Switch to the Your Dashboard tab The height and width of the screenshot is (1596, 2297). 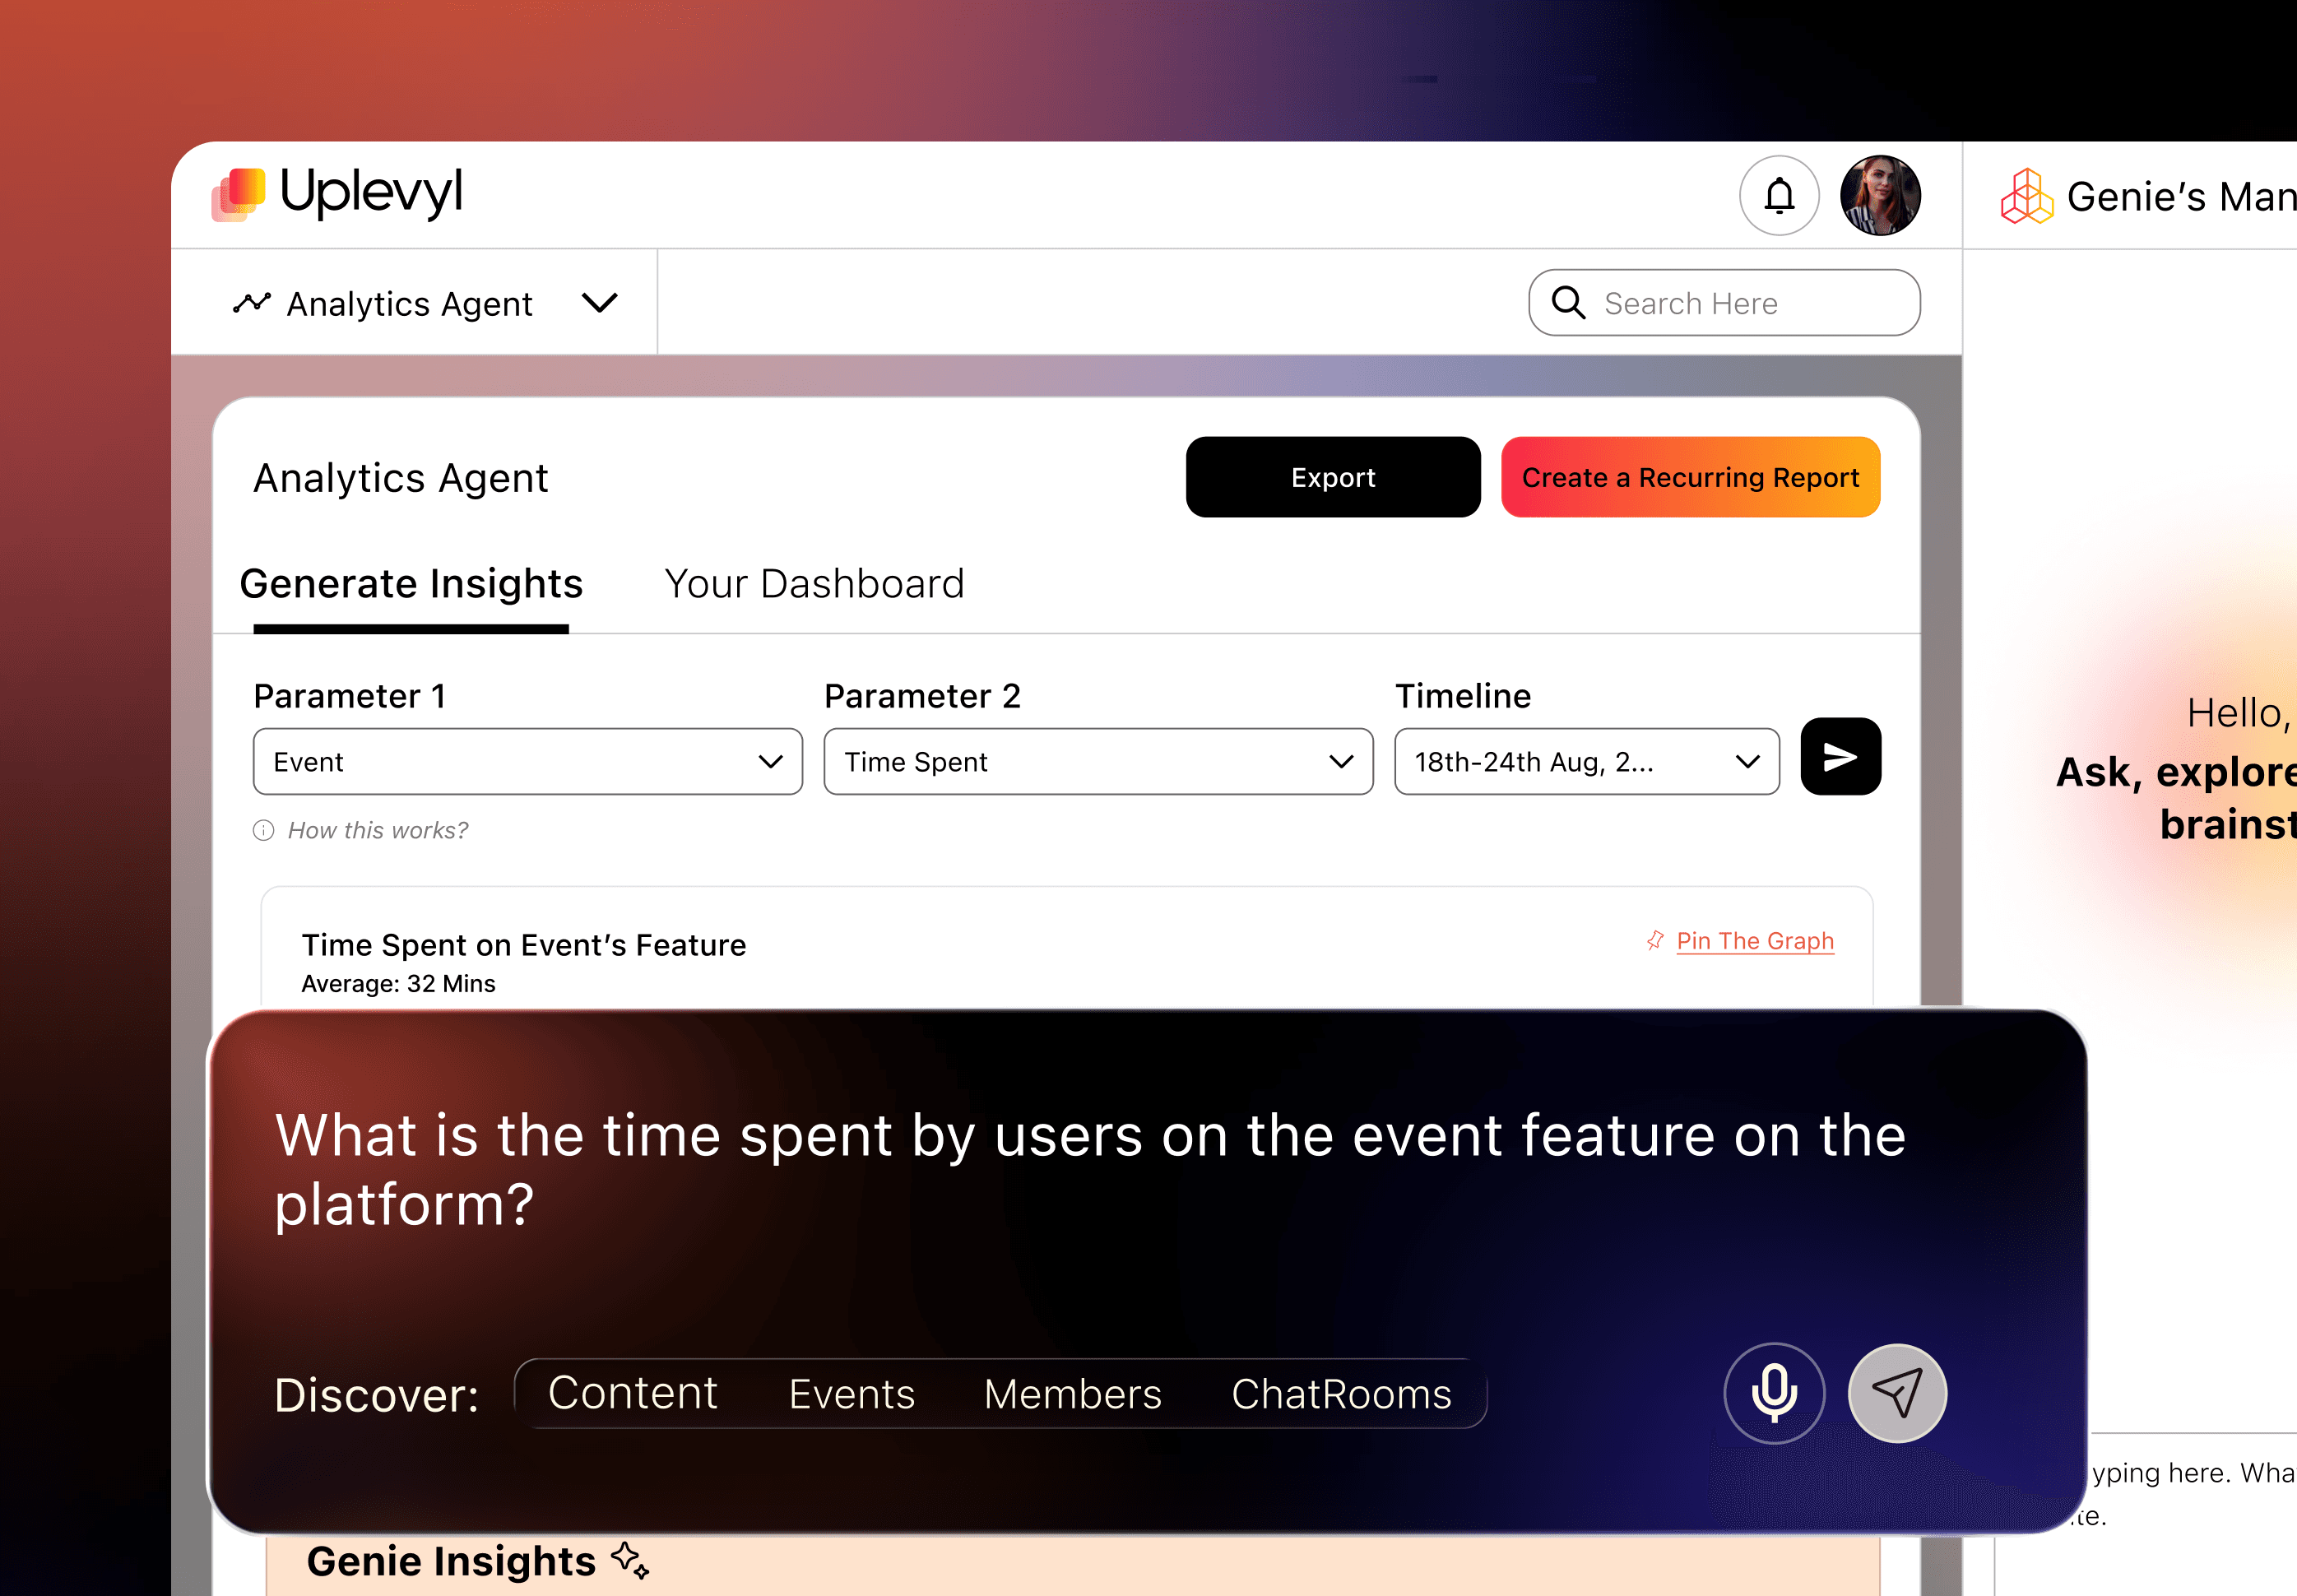tap(814, 584)
